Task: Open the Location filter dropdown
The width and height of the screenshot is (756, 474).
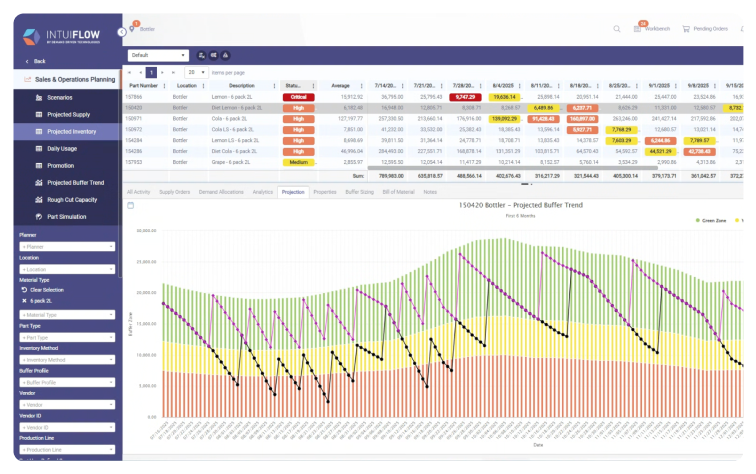Action: pyautogui.click(x=67, y=269)
